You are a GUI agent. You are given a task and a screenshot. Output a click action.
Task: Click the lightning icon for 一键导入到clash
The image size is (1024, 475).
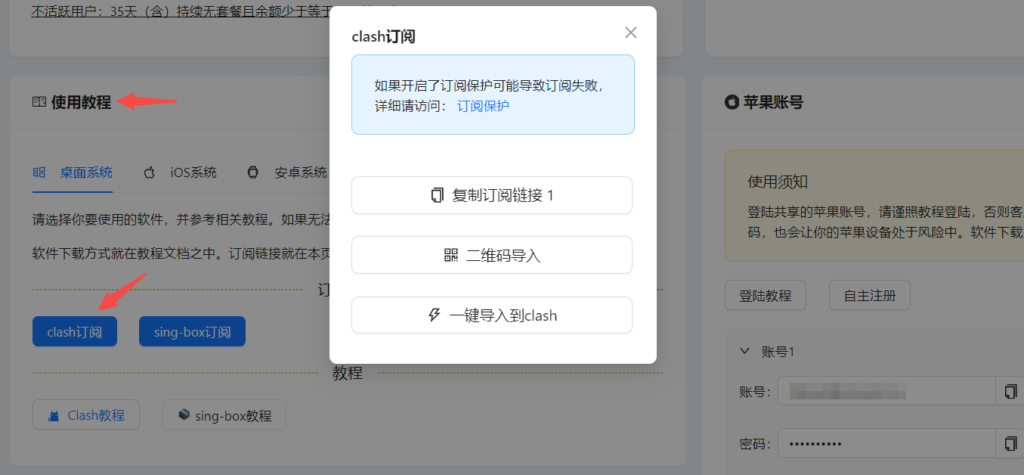[434, 315]
